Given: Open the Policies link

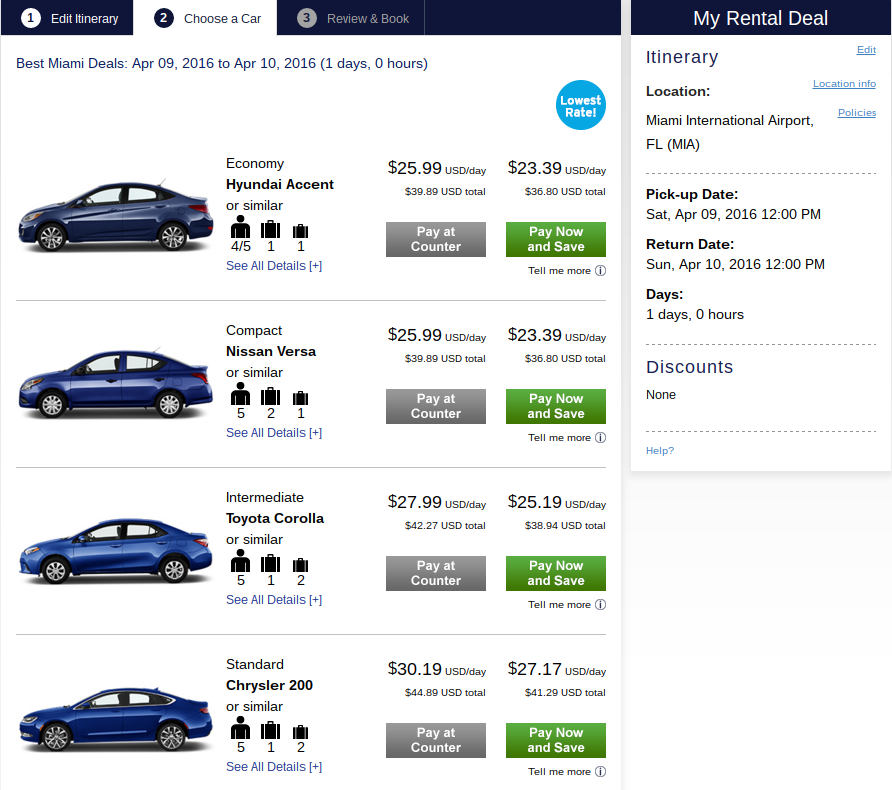Looking at the screenshot, I should tap(857, 113).
